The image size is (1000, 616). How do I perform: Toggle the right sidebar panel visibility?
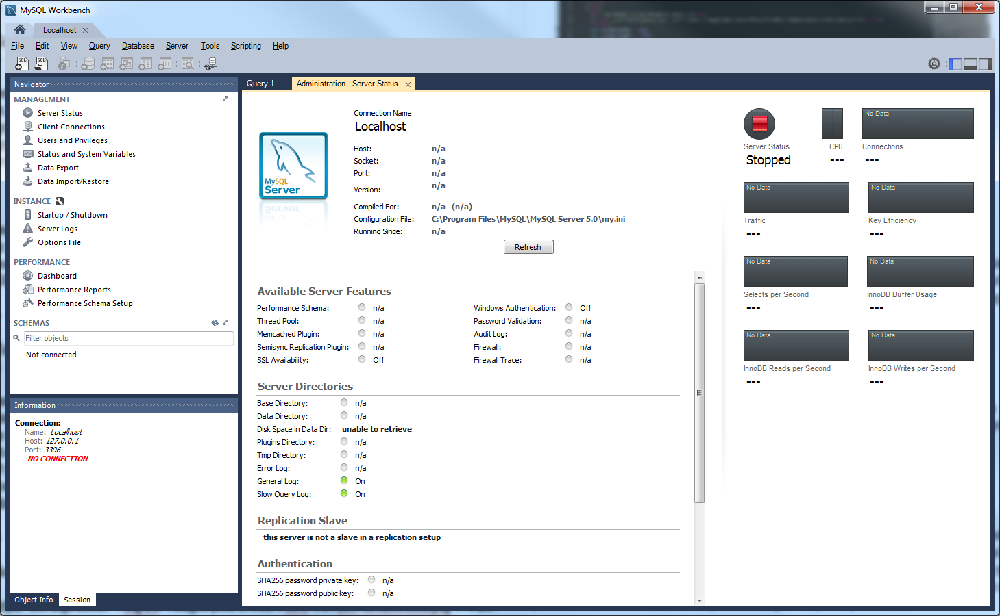click(x=985, y=64)
